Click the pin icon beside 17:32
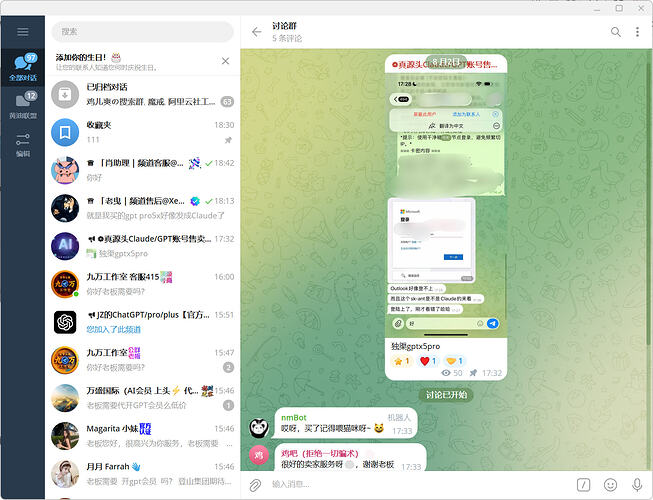 coord(473,373)
